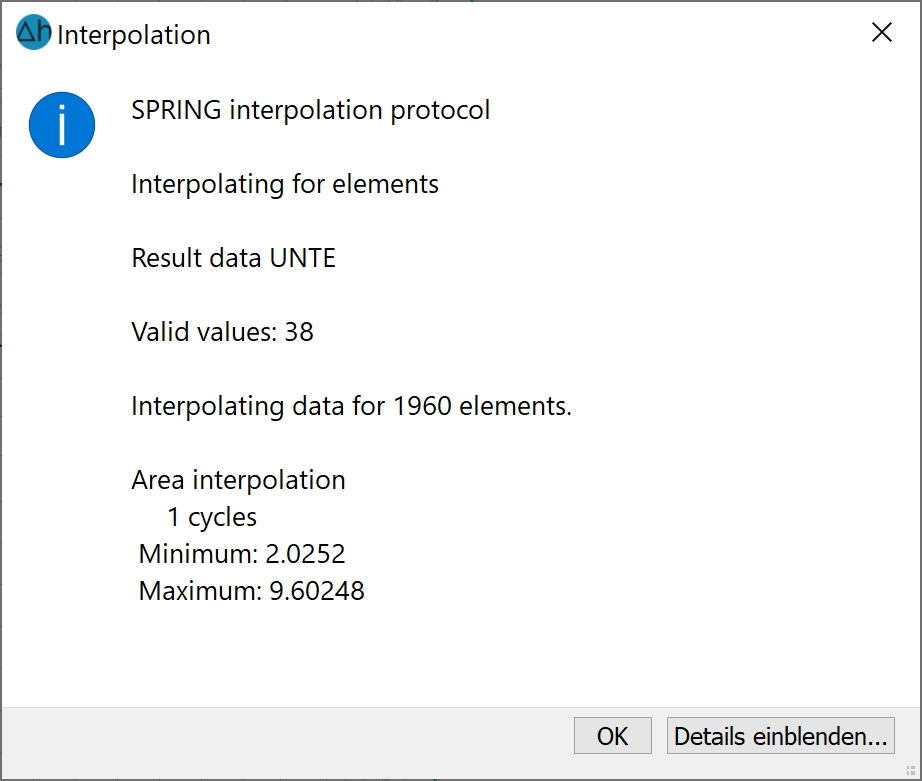Click the empty title bar area
The width and height of the screenshot is (922, 781).
coord(529,33)
